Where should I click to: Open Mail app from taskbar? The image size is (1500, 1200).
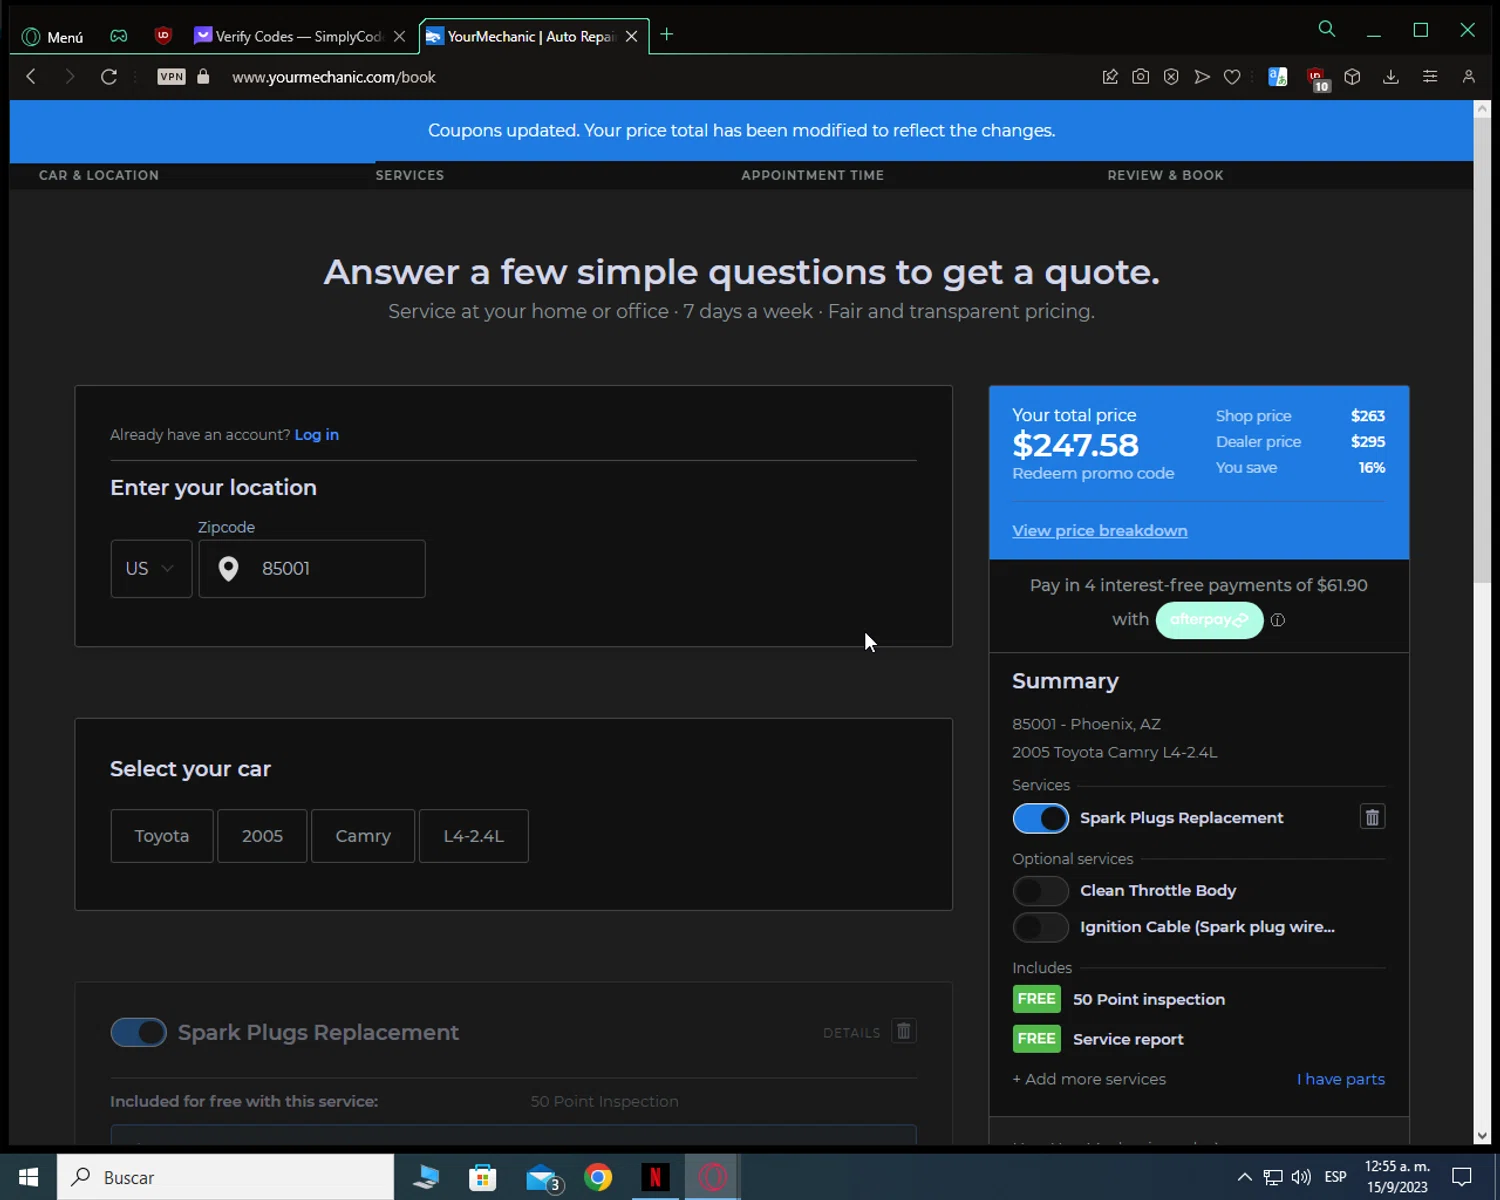point(543,1177)
